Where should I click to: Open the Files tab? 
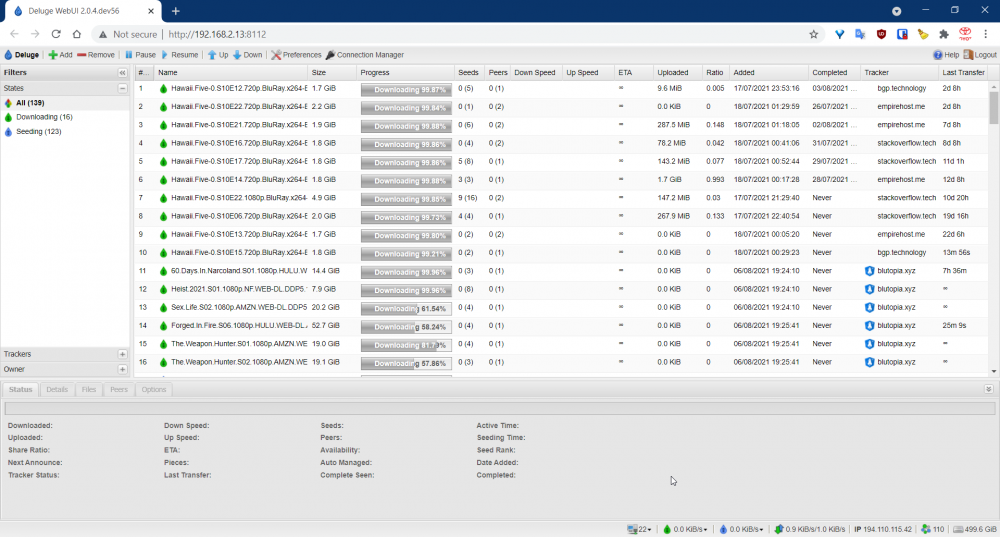pyautogui.click(x=89, y=389)
